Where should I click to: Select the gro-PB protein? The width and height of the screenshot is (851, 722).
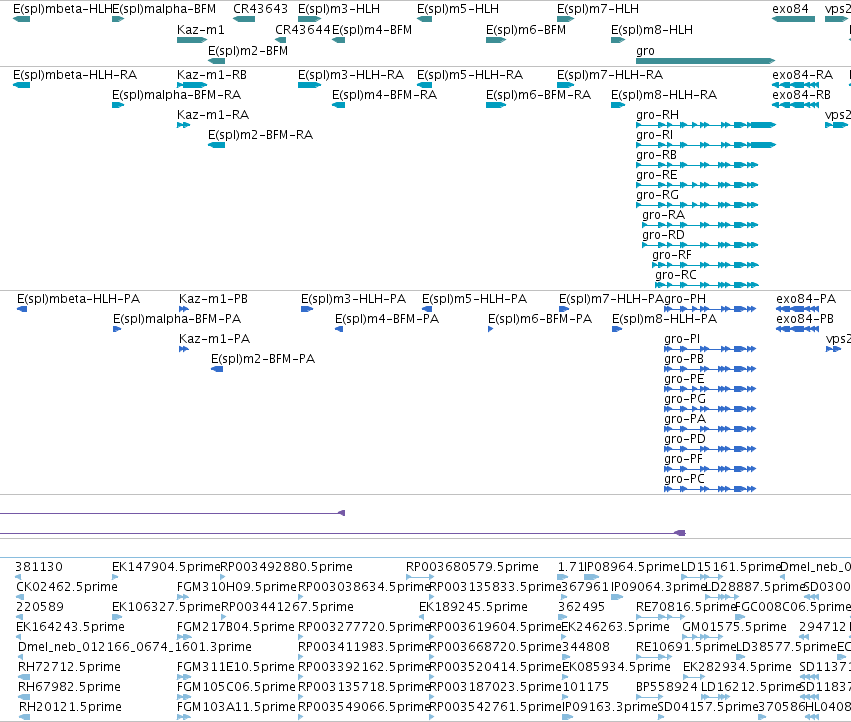pyautogui.click(x=710, y=369)
